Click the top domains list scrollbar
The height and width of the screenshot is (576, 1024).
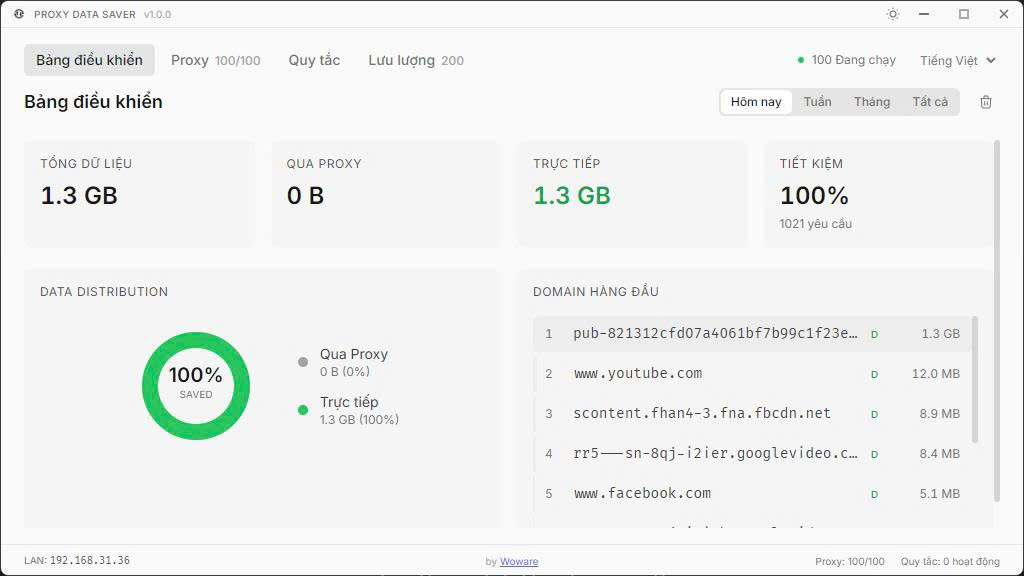pyautogui.click(x=975, y=380)
